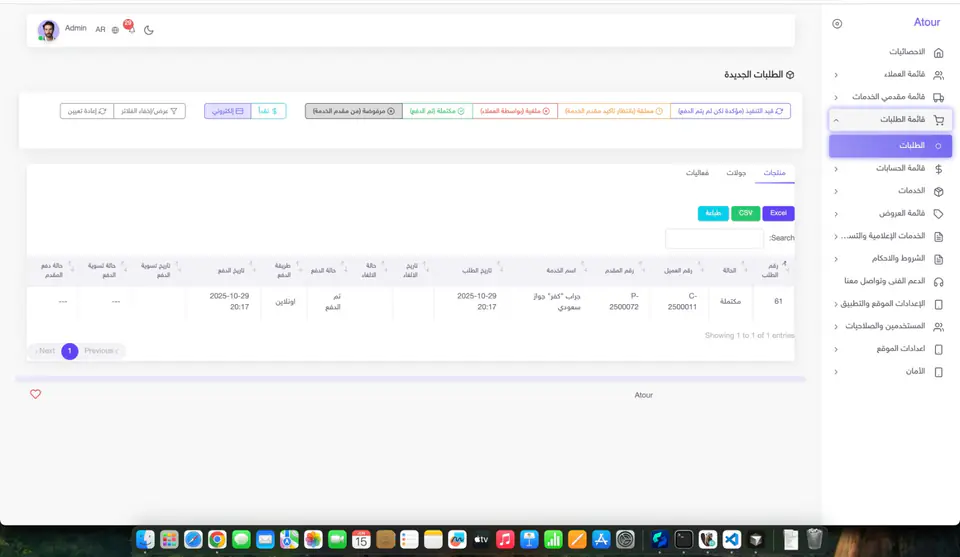Image resolution: width=960 pixels, height=557 pixels.
Task: Select the نقداً cash payment filter
Action: [268, 111]
